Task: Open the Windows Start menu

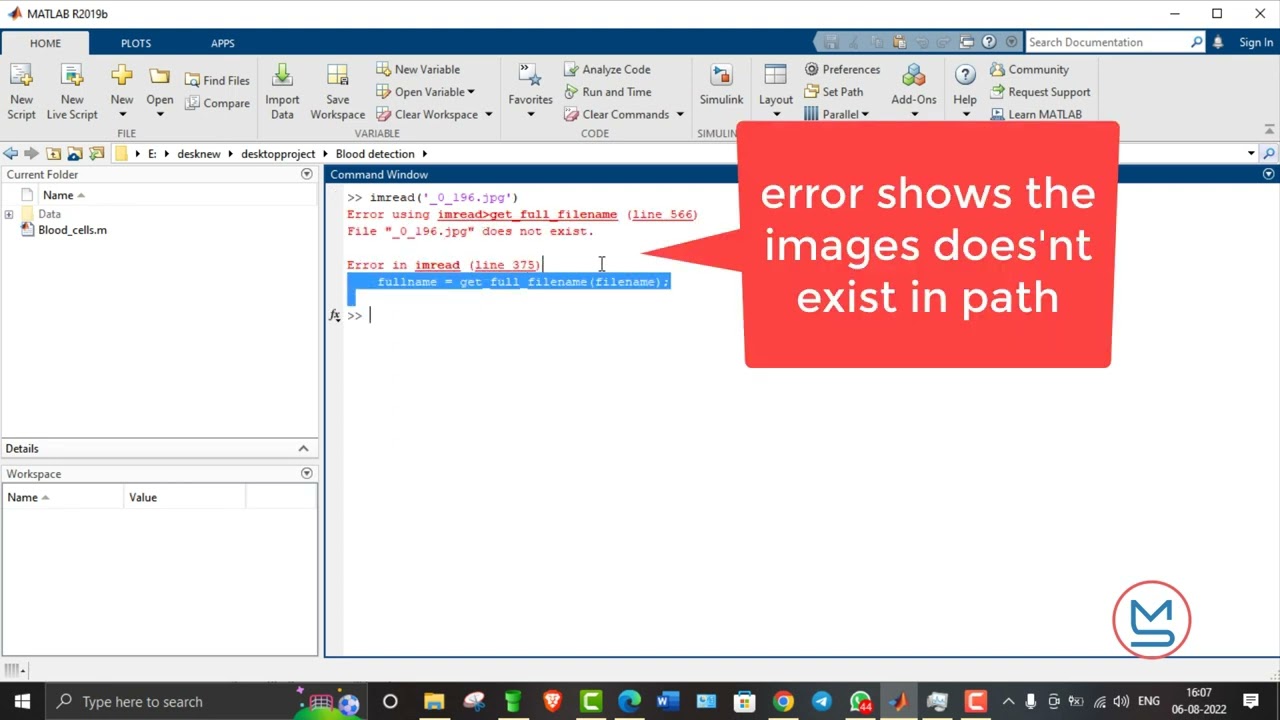Action: point(22,701)
